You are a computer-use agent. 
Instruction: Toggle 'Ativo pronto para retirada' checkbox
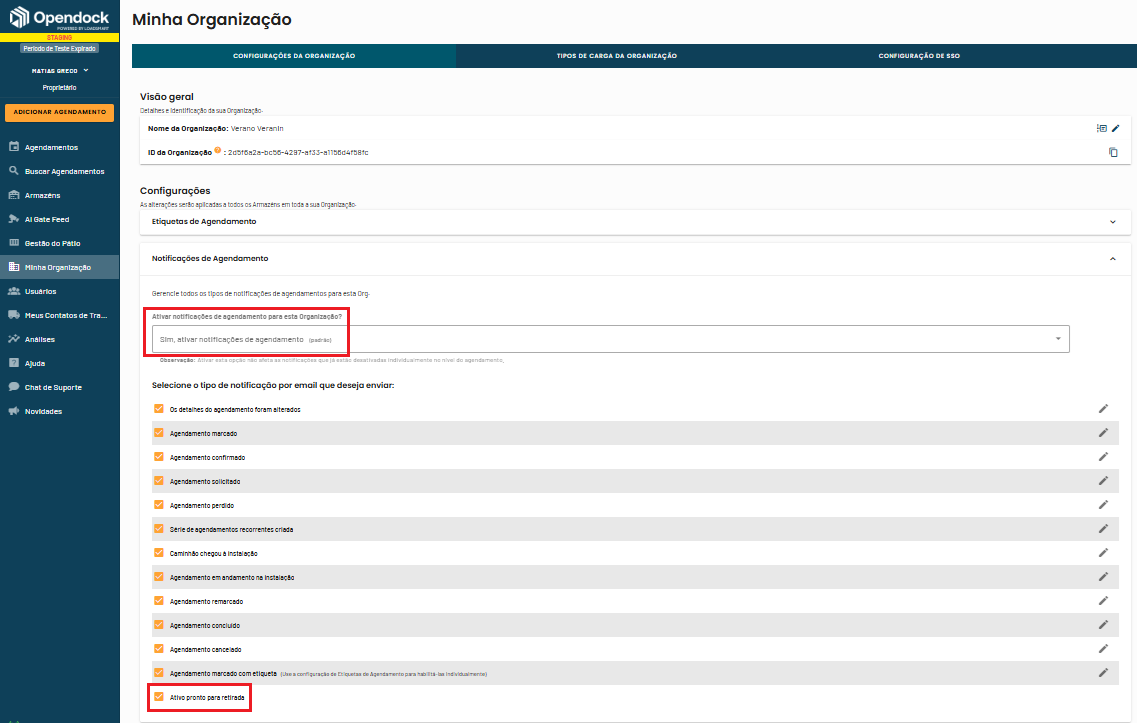[159, 697]
